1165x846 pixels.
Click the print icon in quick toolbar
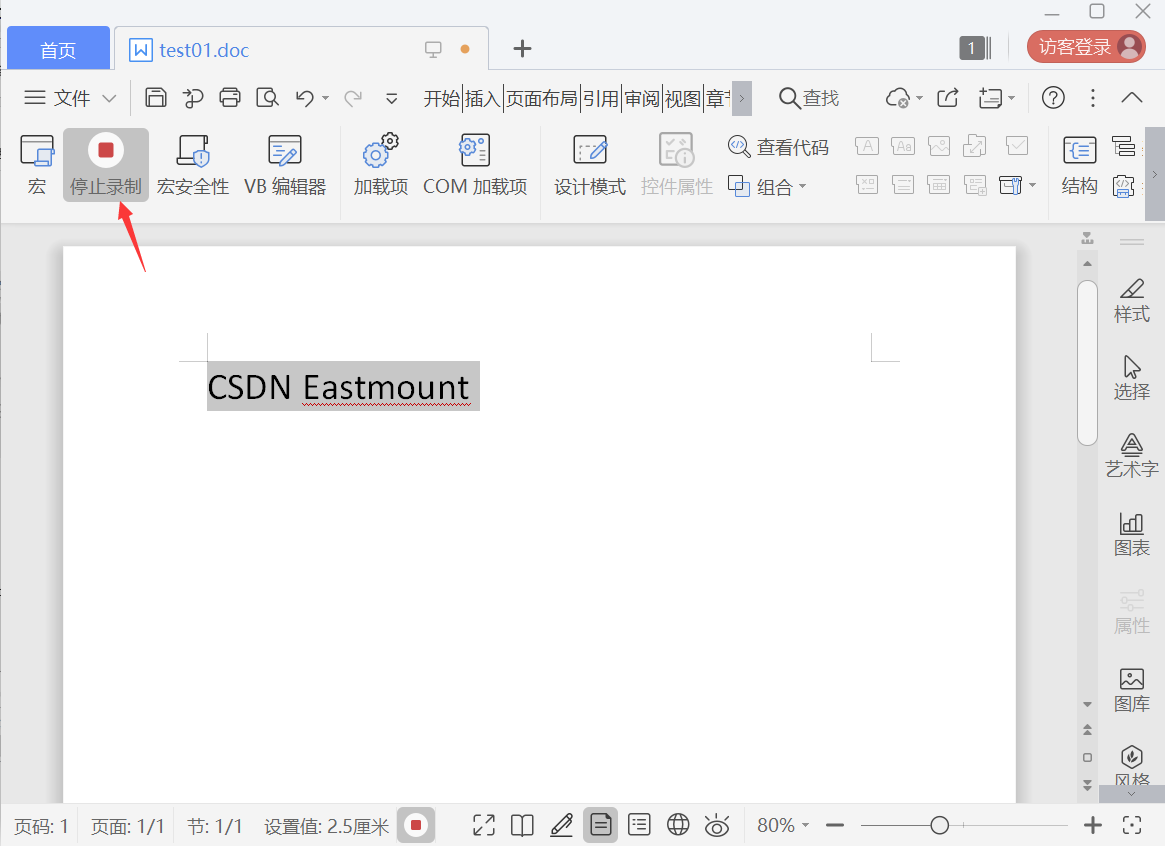230,97
